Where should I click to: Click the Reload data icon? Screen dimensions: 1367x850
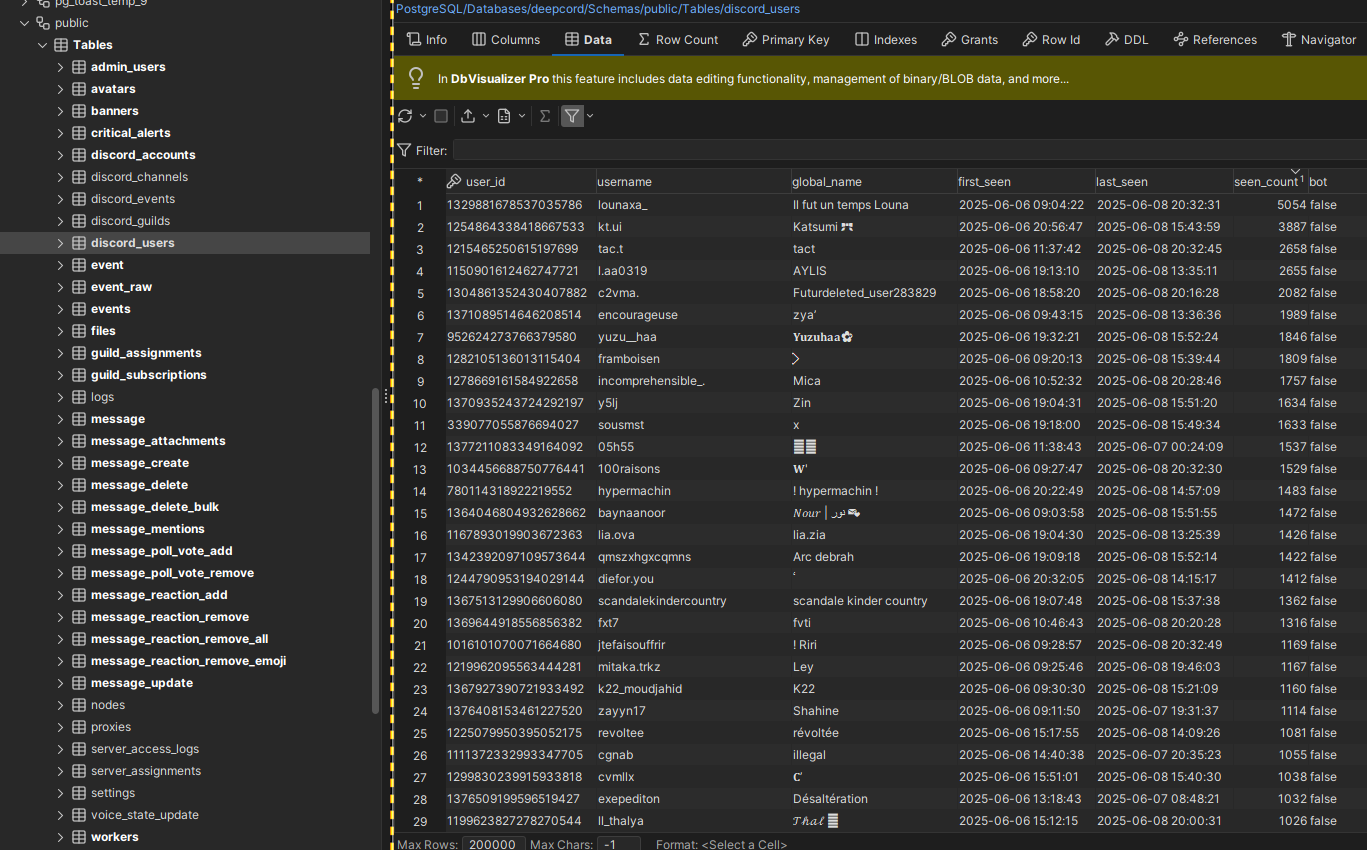(x=405, y=116)
